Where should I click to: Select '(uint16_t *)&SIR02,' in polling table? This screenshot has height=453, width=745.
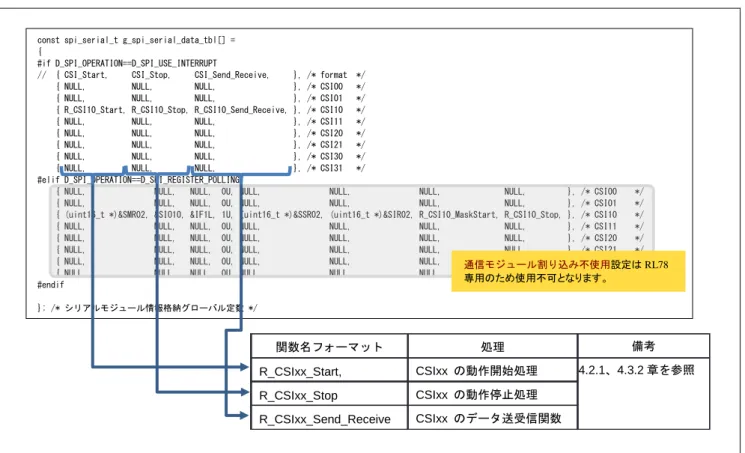[x=371, y=215]
